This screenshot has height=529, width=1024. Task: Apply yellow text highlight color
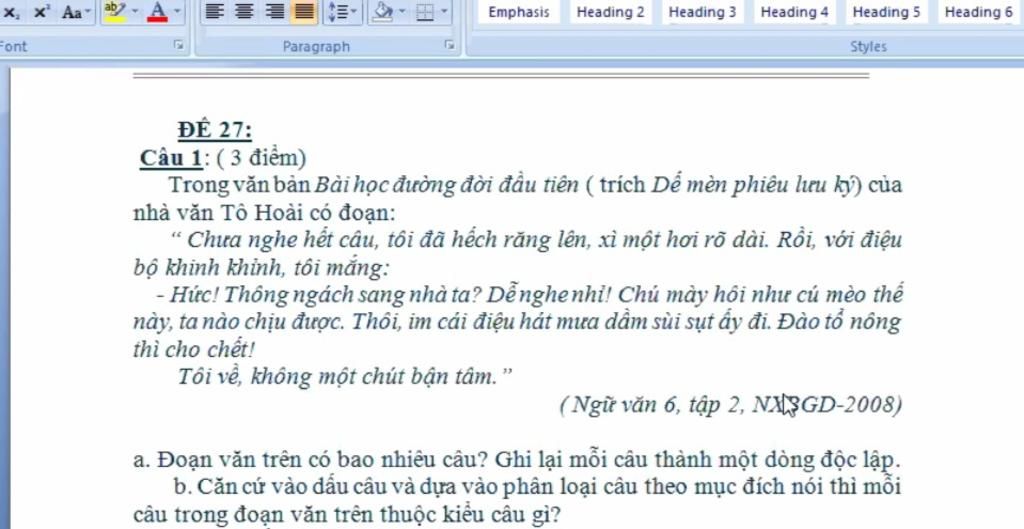115,11
